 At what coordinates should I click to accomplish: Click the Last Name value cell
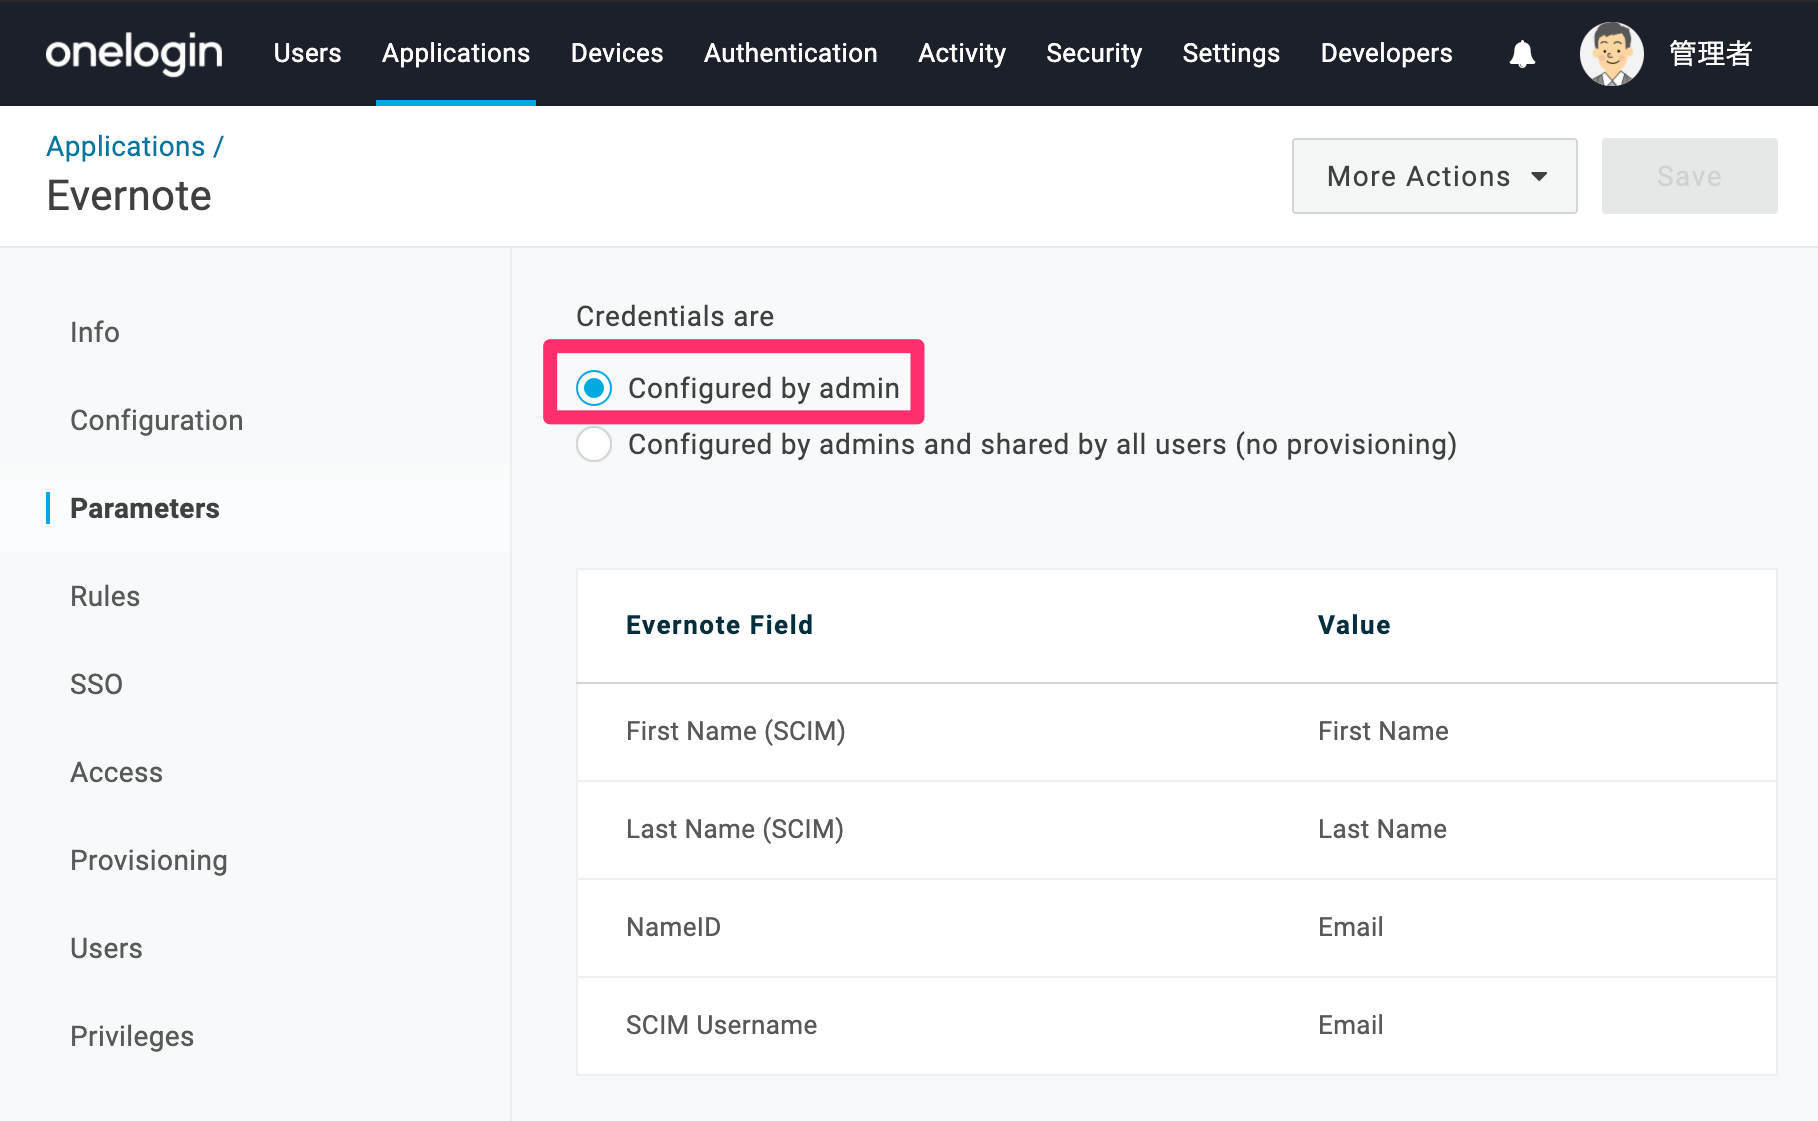1382,829
